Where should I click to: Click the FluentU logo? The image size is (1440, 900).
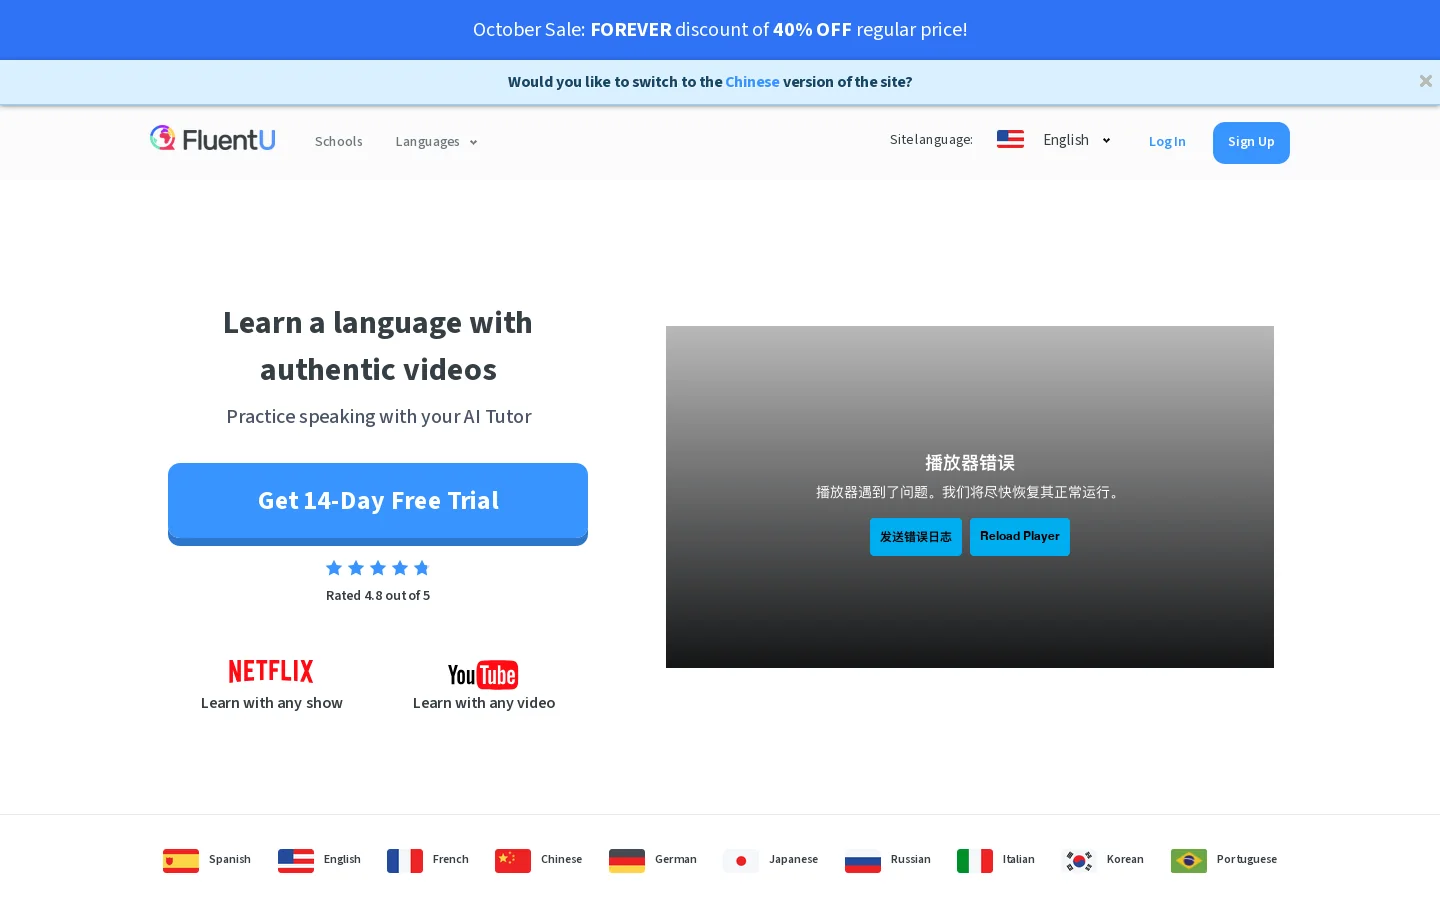[213, 139]
